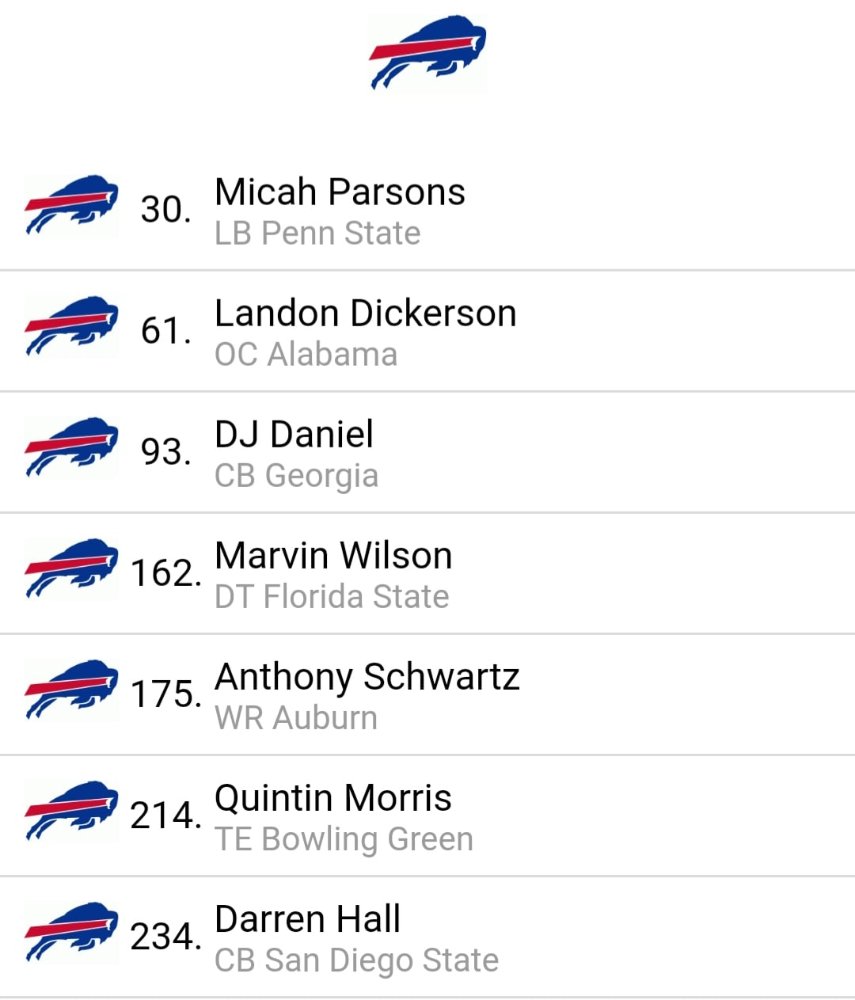The height and width of the screenshot is (1000, 855).
Task: Click the OC Alabama subtitle
Action: 306,355
